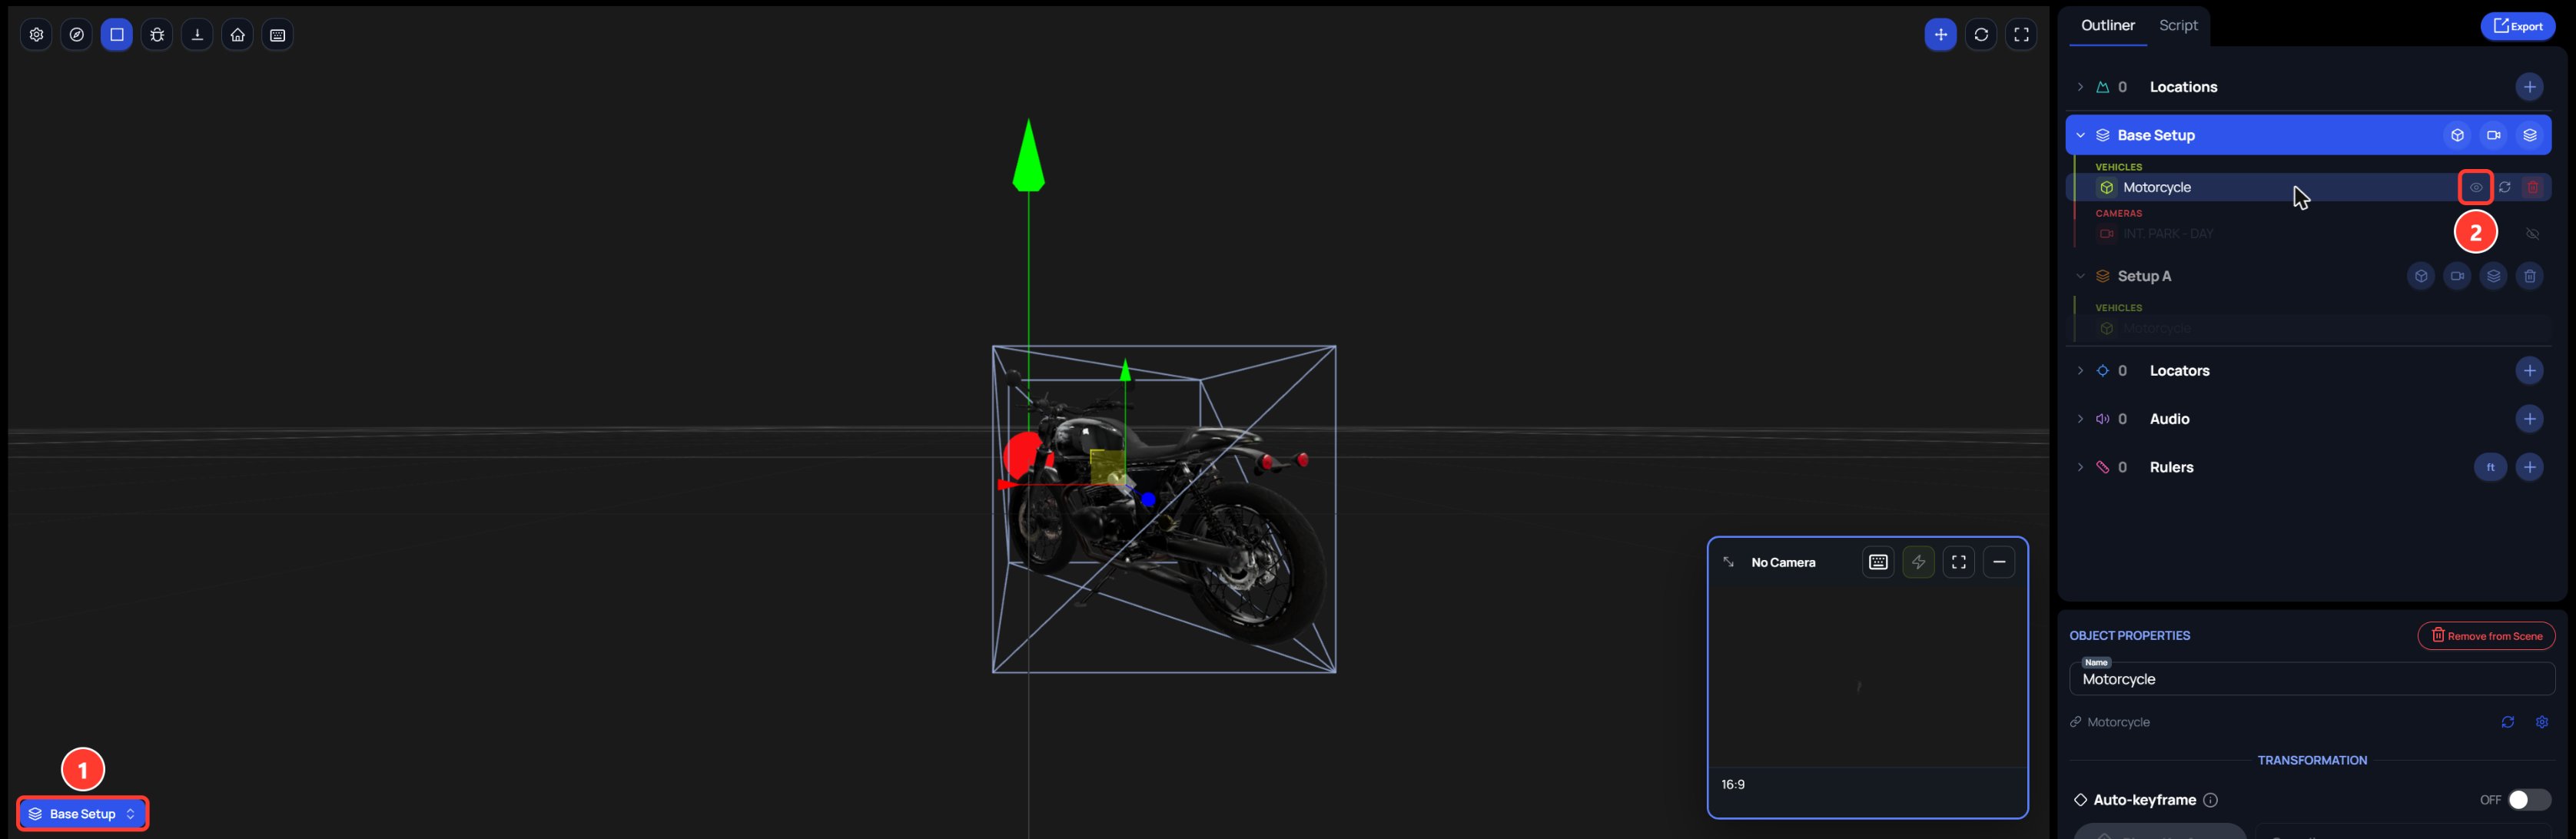Add a new Ruler with plus button

[x=2529, y=467]
